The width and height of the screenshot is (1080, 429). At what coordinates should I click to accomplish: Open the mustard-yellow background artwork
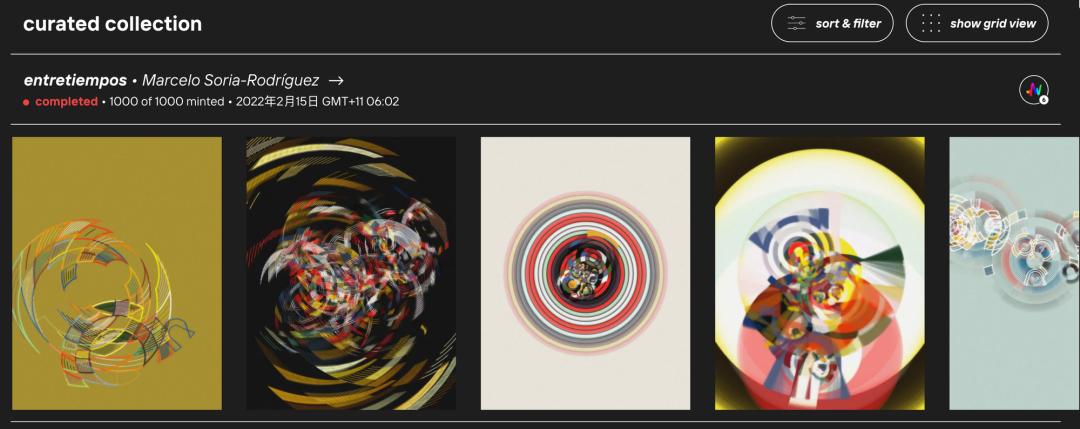[117, 273]
